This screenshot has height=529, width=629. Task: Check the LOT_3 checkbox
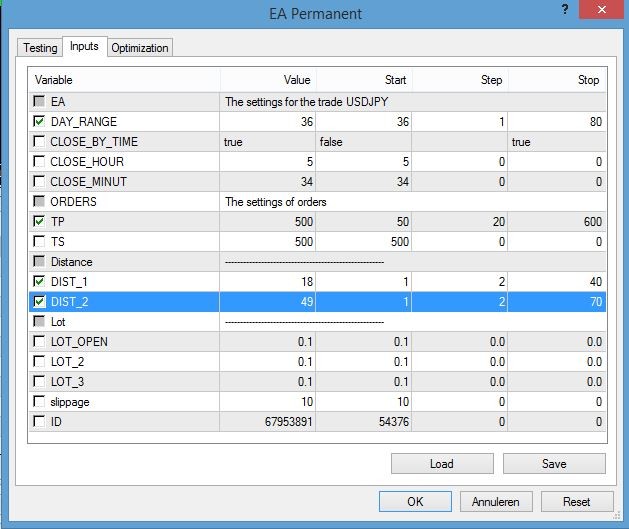coord(39,381)
